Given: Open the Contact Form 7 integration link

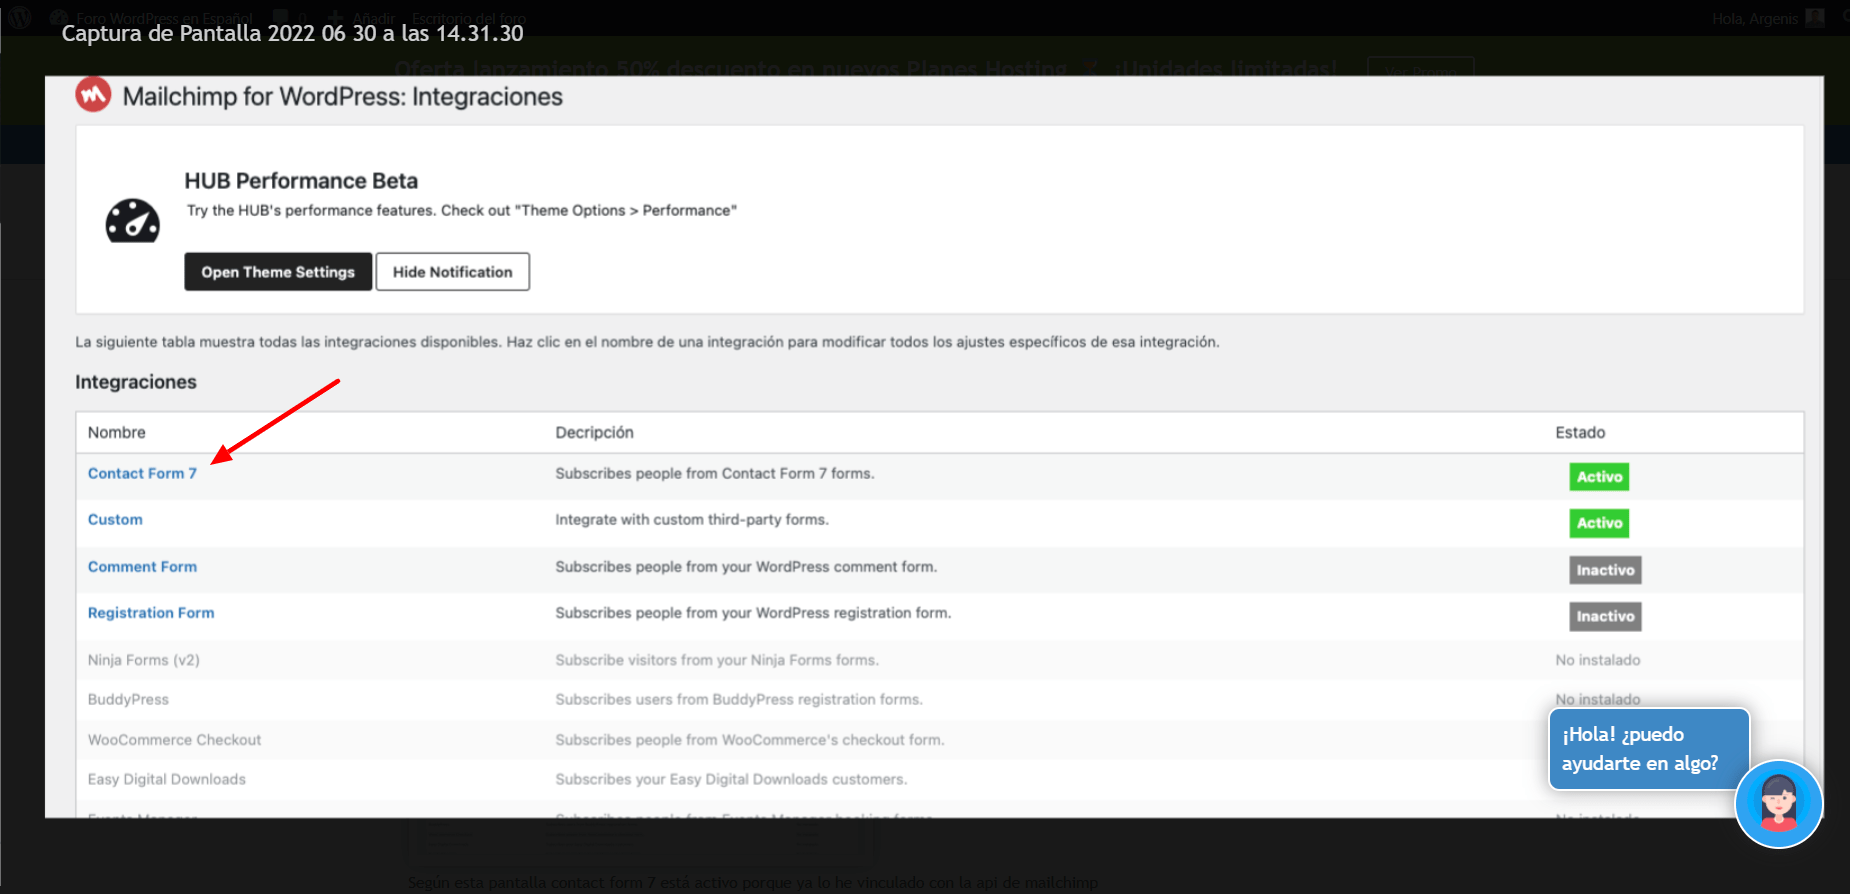Looking at the screenshot, I should [x=142, y=473].
